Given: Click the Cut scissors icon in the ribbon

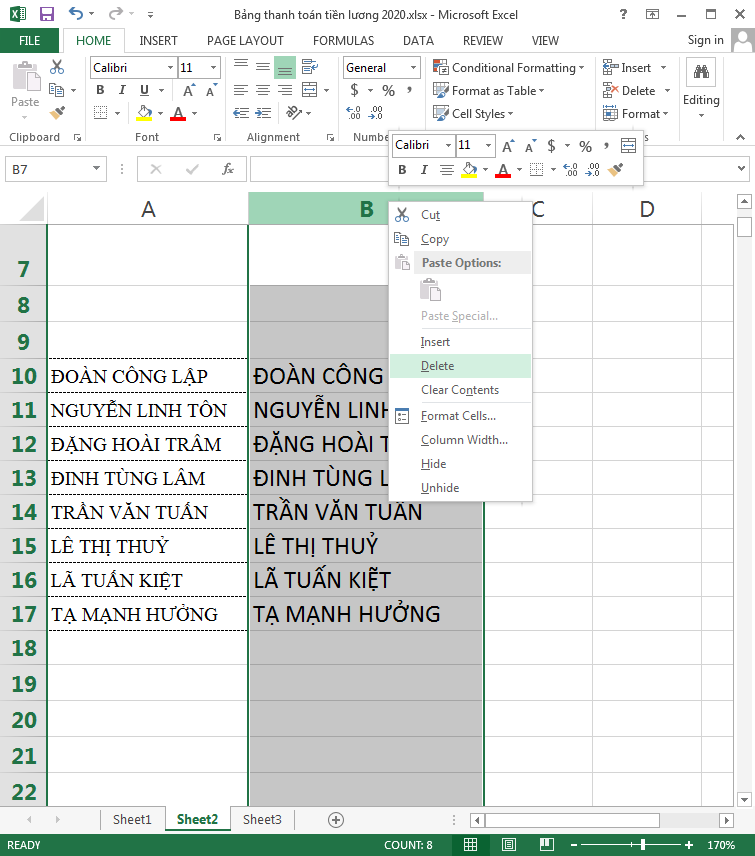Looking at the screenshot, I should point(57,67).
